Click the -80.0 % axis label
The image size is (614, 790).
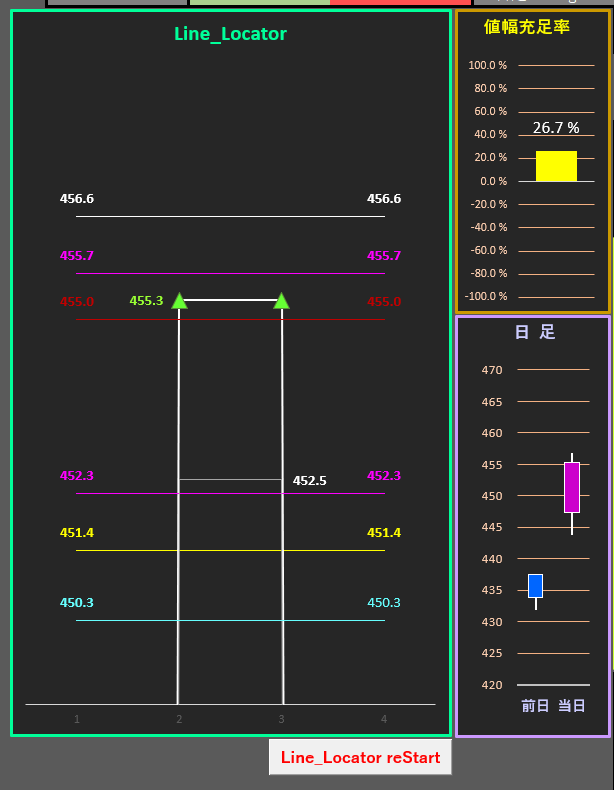click(489, 273)
